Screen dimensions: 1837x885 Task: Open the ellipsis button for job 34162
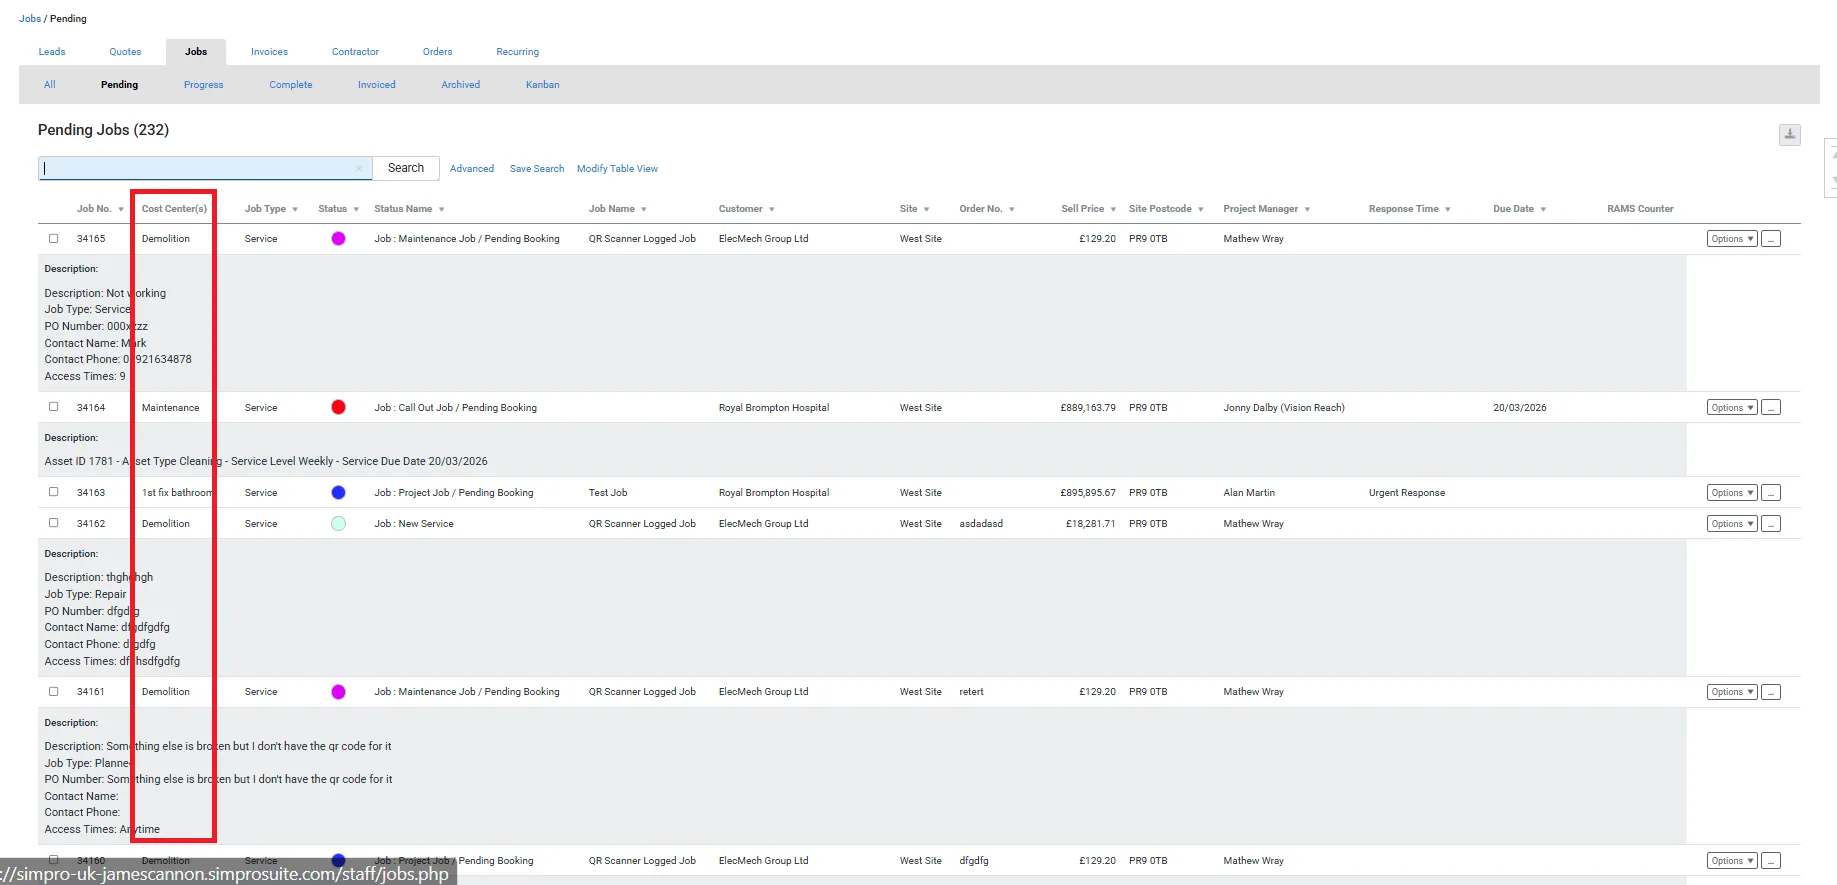pos(1771,524)
